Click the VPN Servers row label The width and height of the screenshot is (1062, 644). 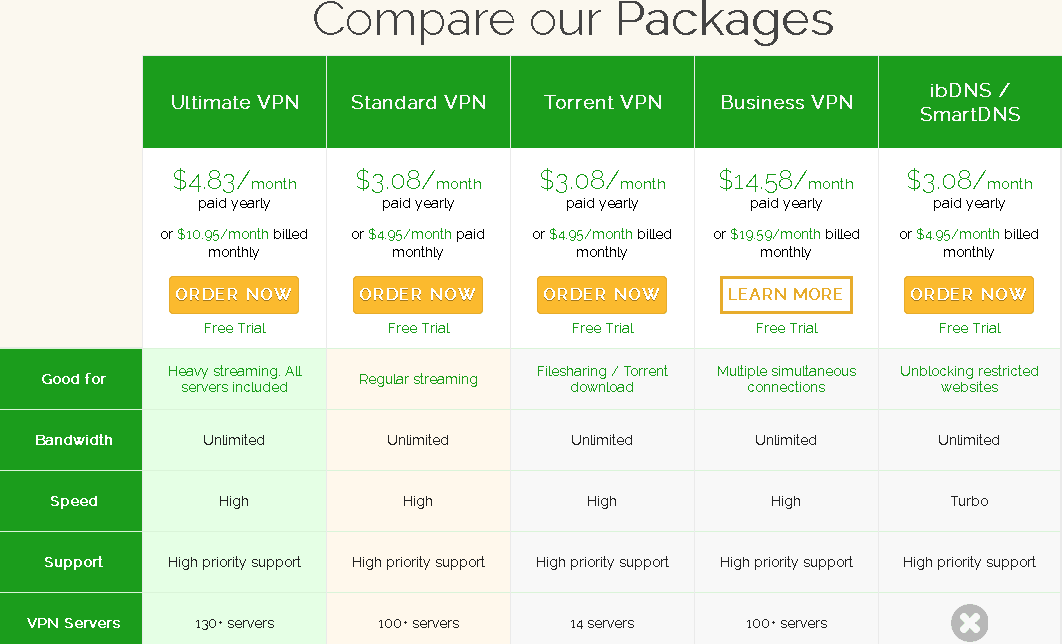click(x=71, y=623)
